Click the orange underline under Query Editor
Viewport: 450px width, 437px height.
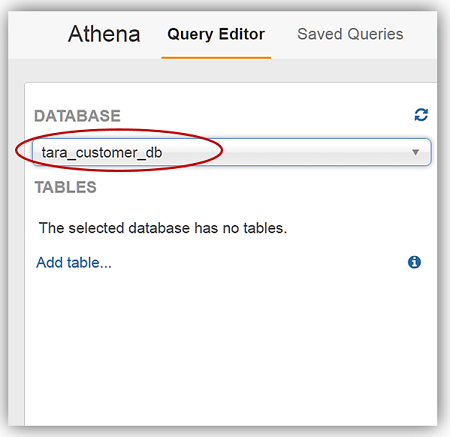pyautogui.click(x=216, y=58)
